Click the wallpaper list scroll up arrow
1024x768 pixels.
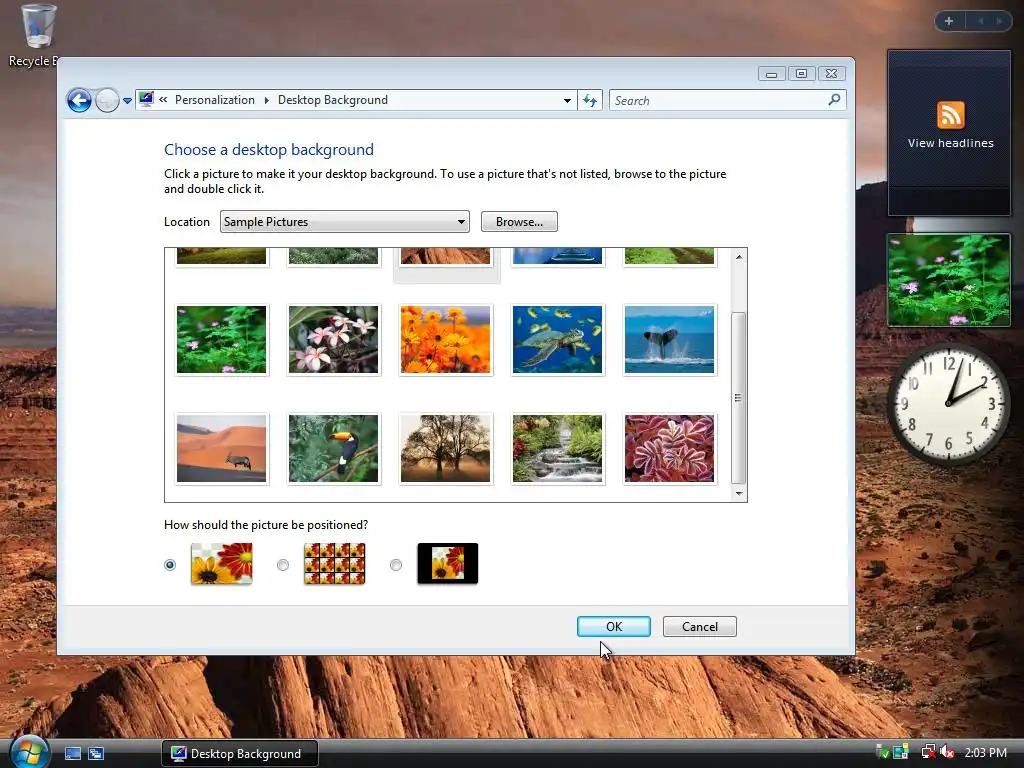click(739, 257)
